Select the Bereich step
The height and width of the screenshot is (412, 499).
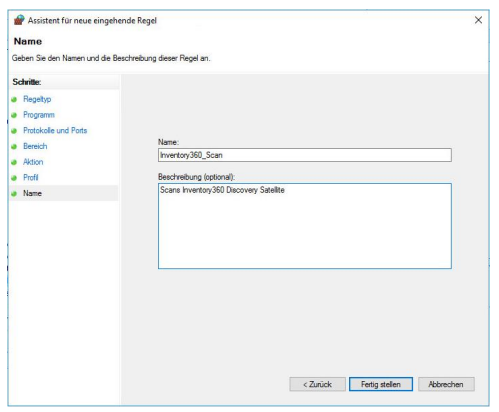pos(35,146)
